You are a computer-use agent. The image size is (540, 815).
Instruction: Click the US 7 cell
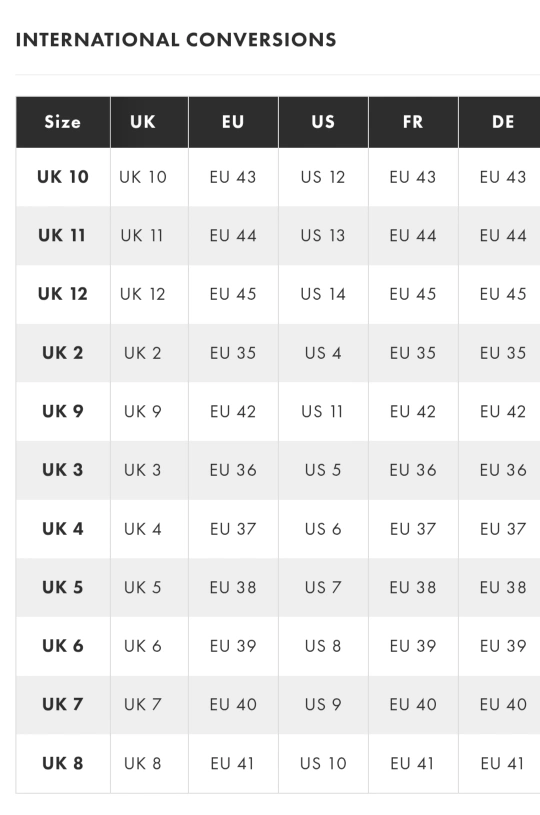point(323,588)
